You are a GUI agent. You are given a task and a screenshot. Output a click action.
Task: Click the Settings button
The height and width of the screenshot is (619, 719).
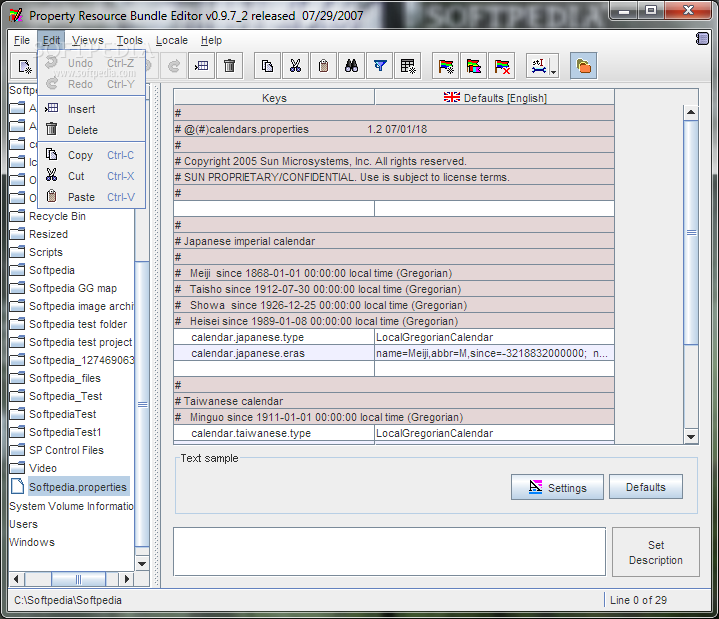[x=557, y=487]
